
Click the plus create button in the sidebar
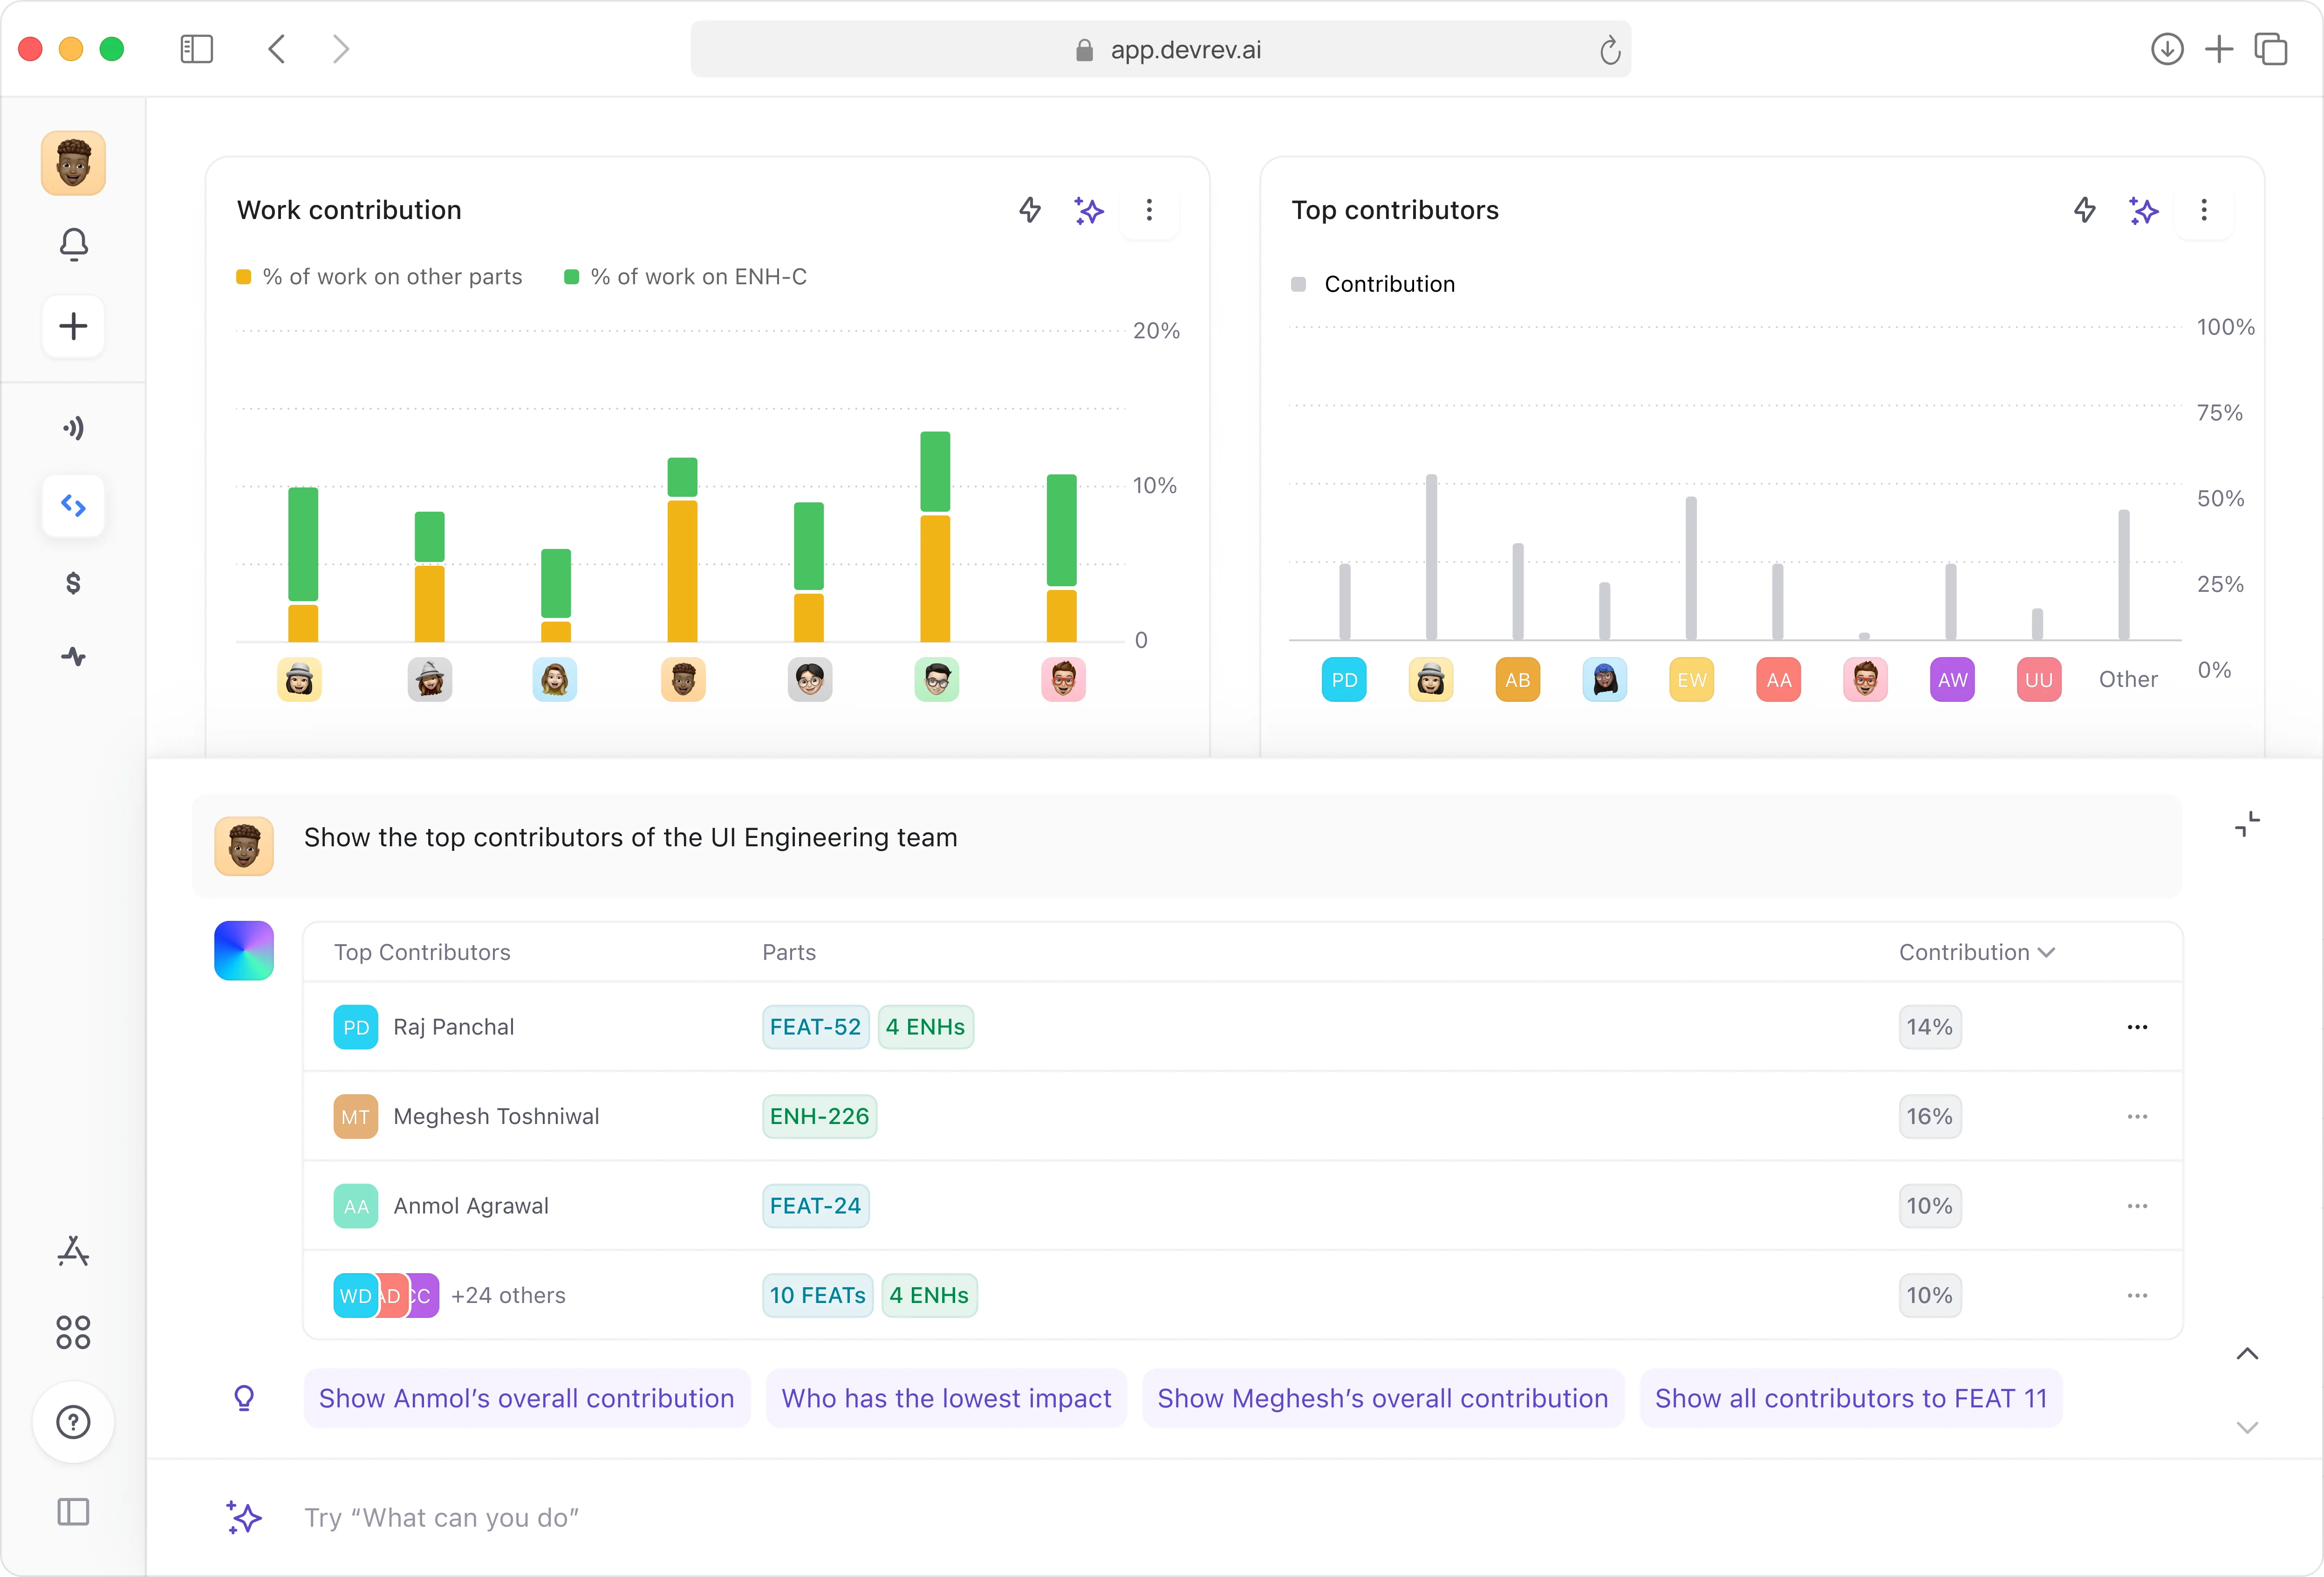click(73, 326)
